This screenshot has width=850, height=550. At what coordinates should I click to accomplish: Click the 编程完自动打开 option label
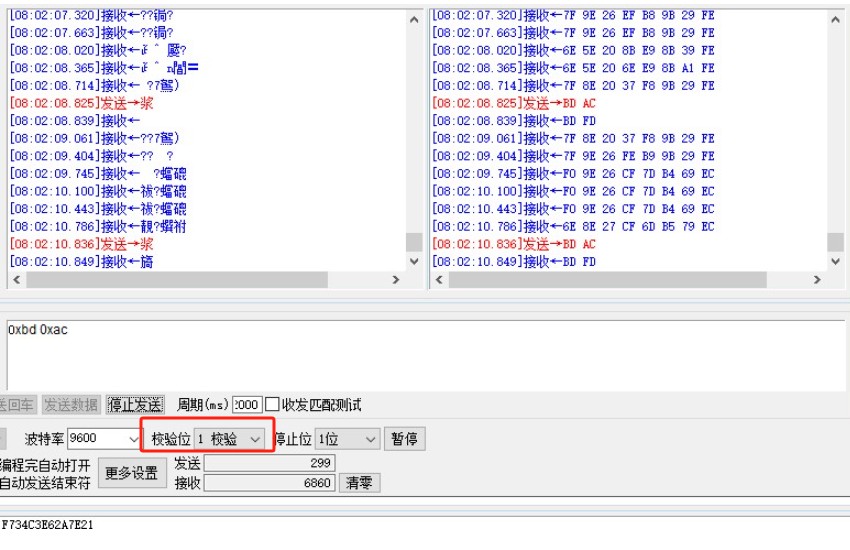point(45,465)
